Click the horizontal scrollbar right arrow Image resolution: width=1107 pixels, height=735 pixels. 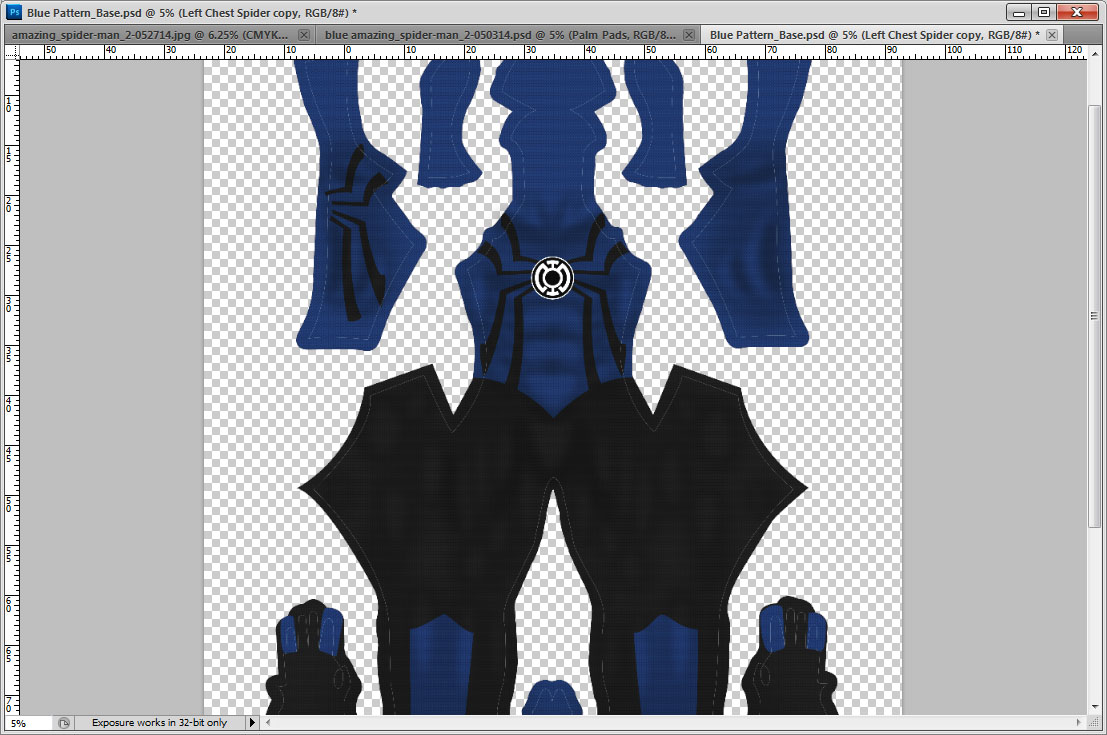(x=1079, y=722)
